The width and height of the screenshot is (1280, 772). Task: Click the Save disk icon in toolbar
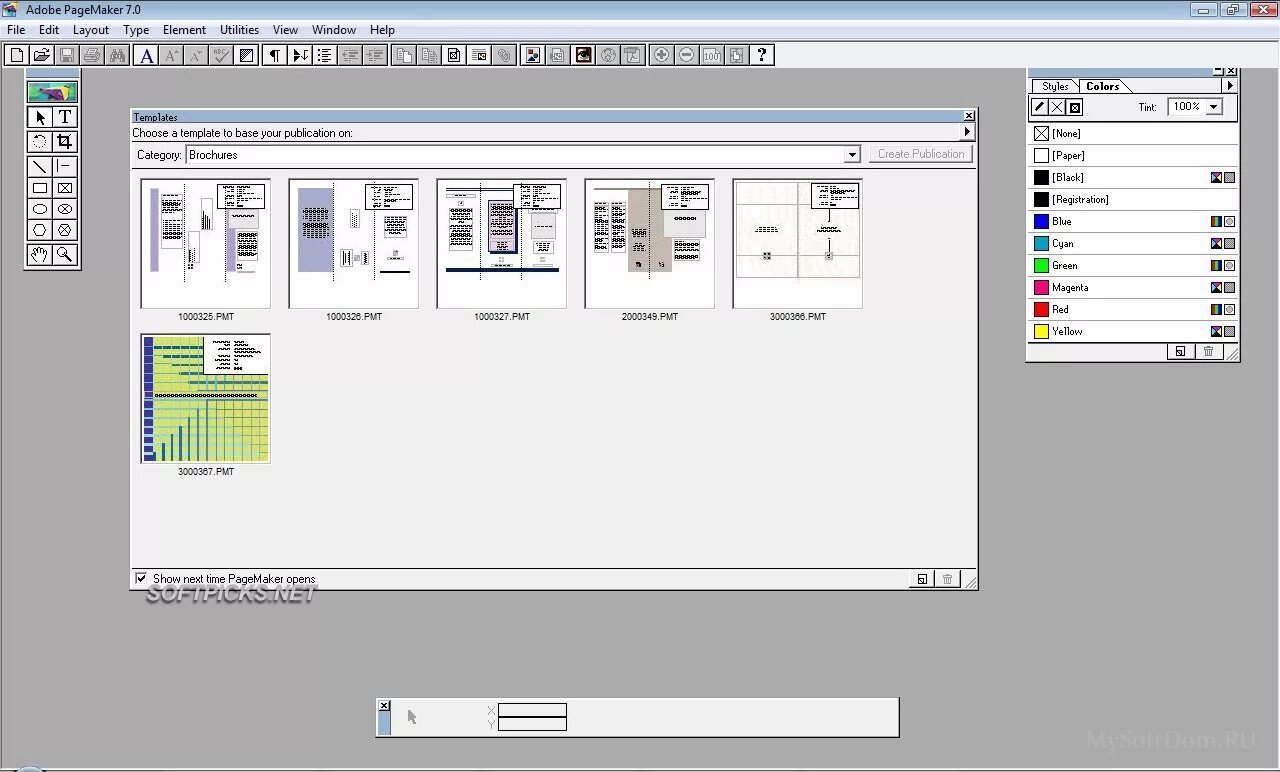coord(67,55)
